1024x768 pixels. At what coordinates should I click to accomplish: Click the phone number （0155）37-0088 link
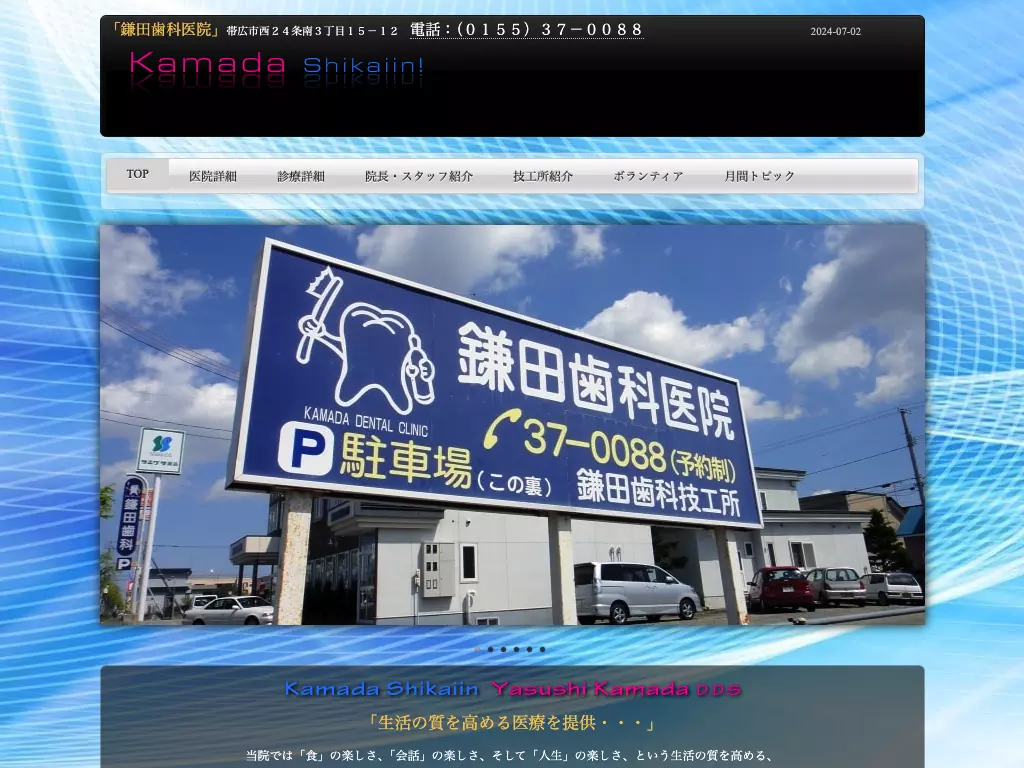tap(526, 30)
